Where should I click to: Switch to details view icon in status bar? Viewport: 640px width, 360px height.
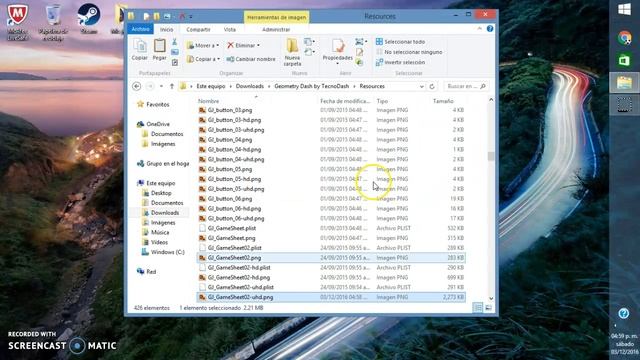pyautogui.click(x=478, y=308)
